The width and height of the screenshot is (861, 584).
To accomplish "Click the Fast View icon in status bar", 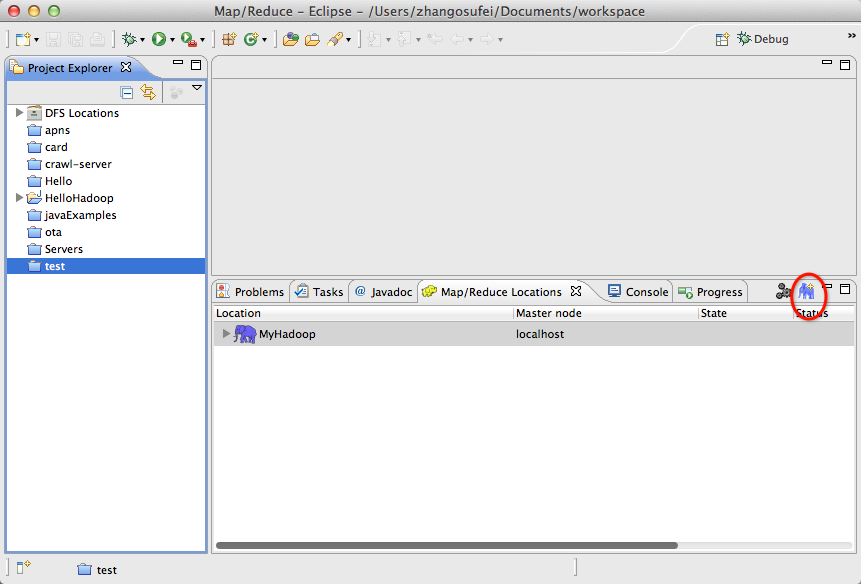I will pyautogui.click(x=23, y=567).
